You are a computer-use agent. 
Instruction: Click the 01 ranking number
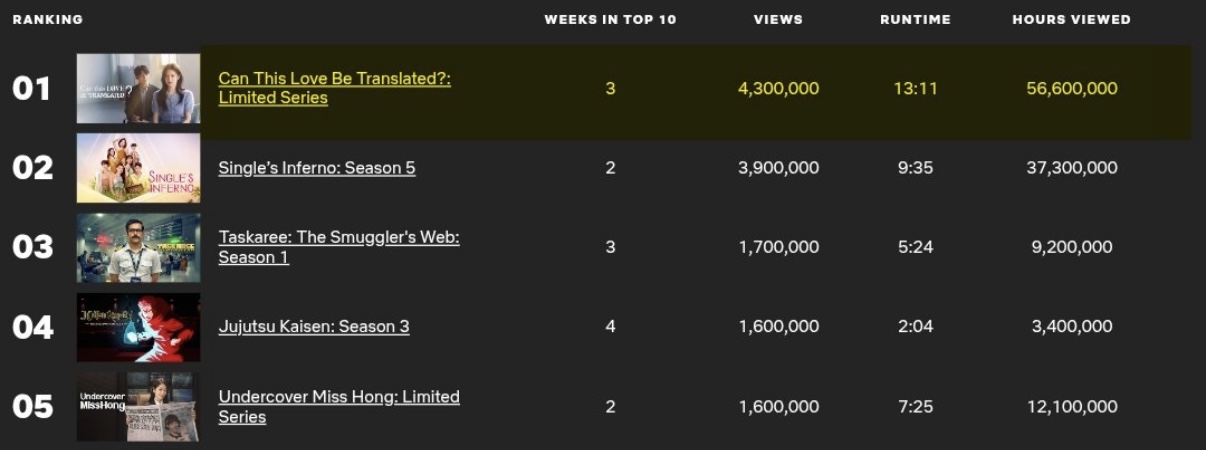click(x=31, y=89)
